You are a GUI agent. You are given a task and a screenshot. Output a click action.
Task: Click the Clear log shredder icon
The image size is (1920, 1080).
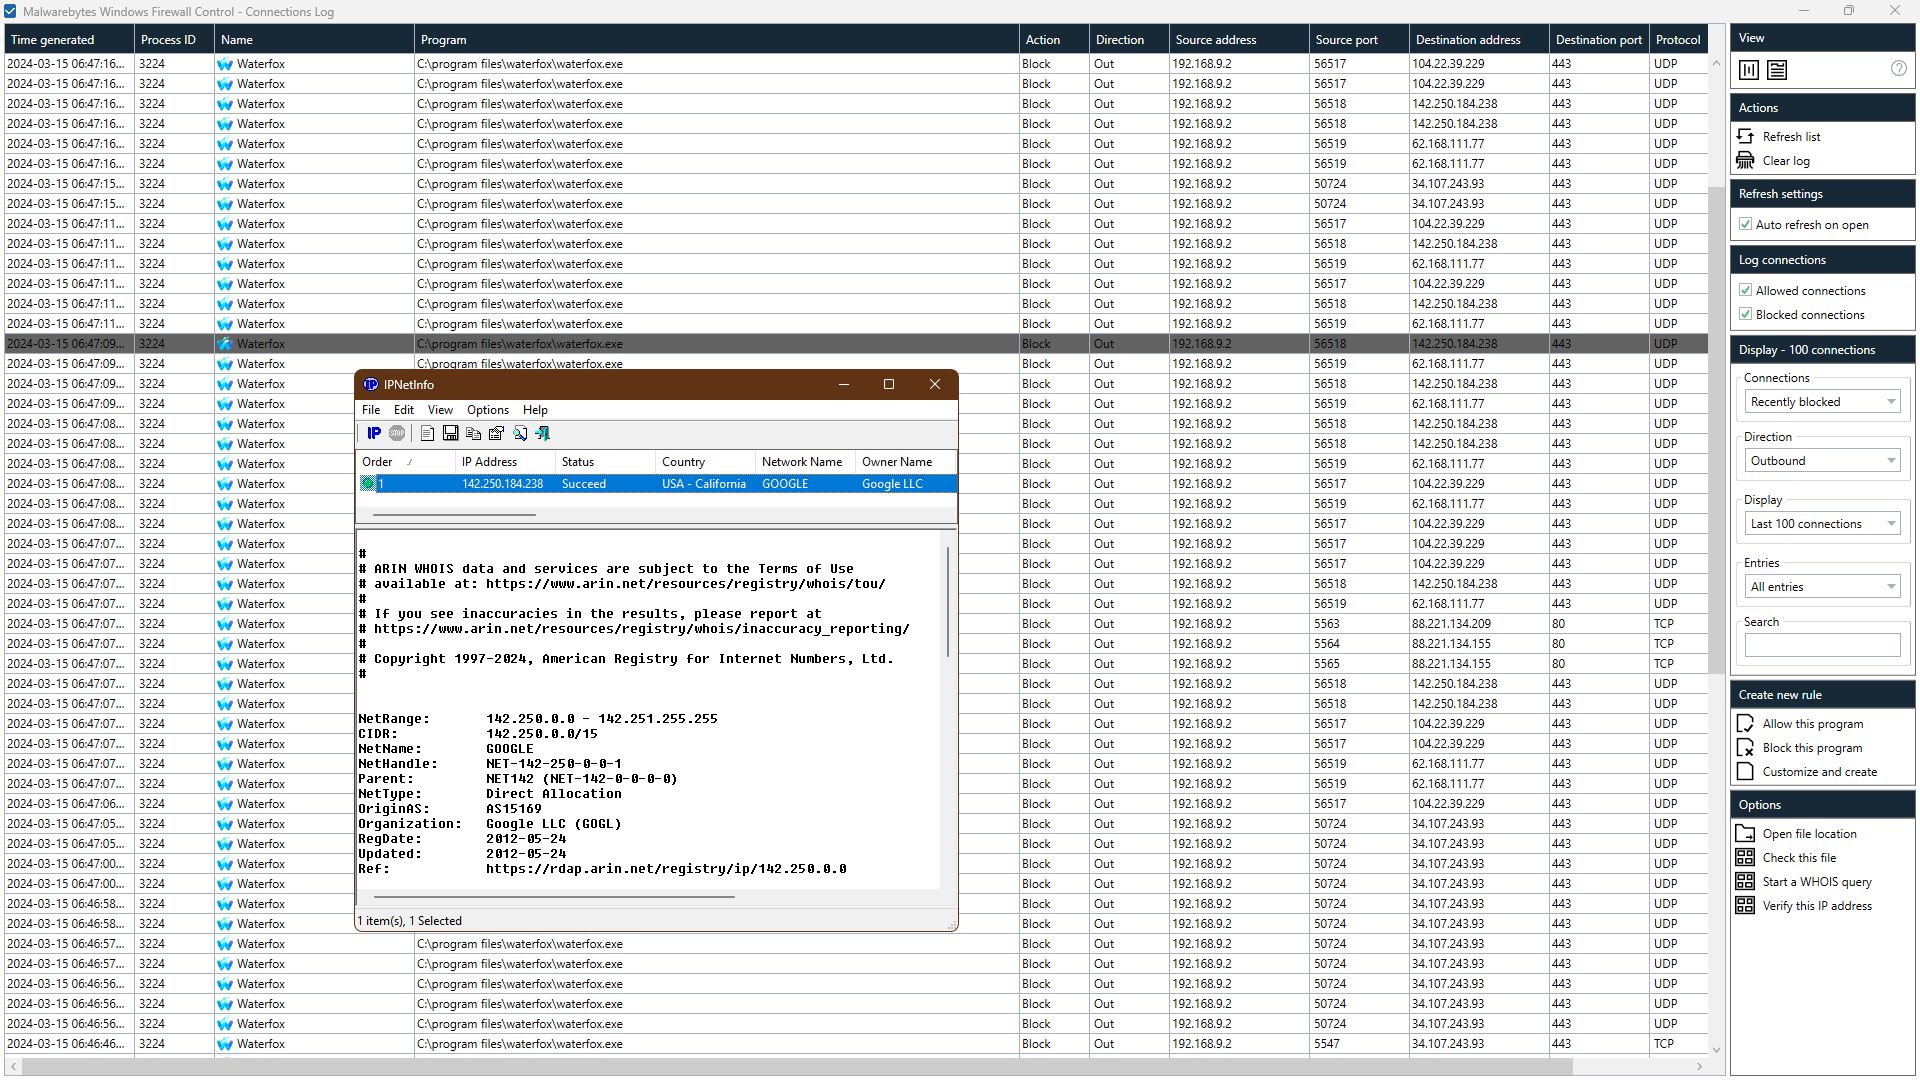(1745, 161)
